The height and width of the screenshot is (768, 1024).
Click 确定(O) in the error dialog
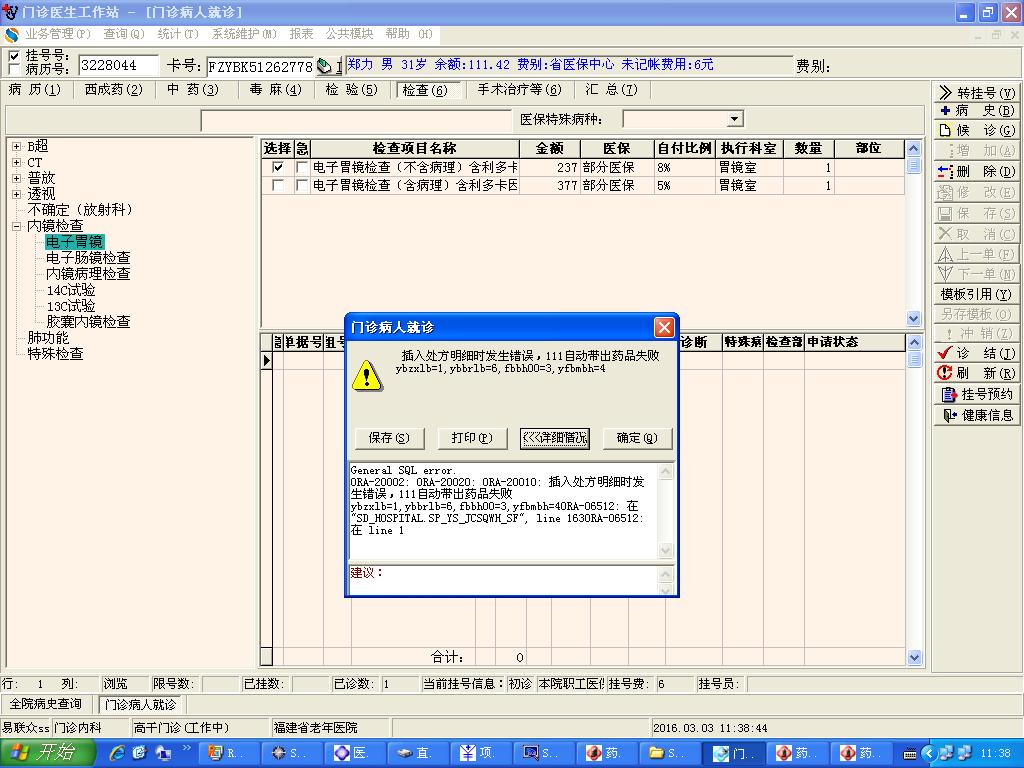637,438
